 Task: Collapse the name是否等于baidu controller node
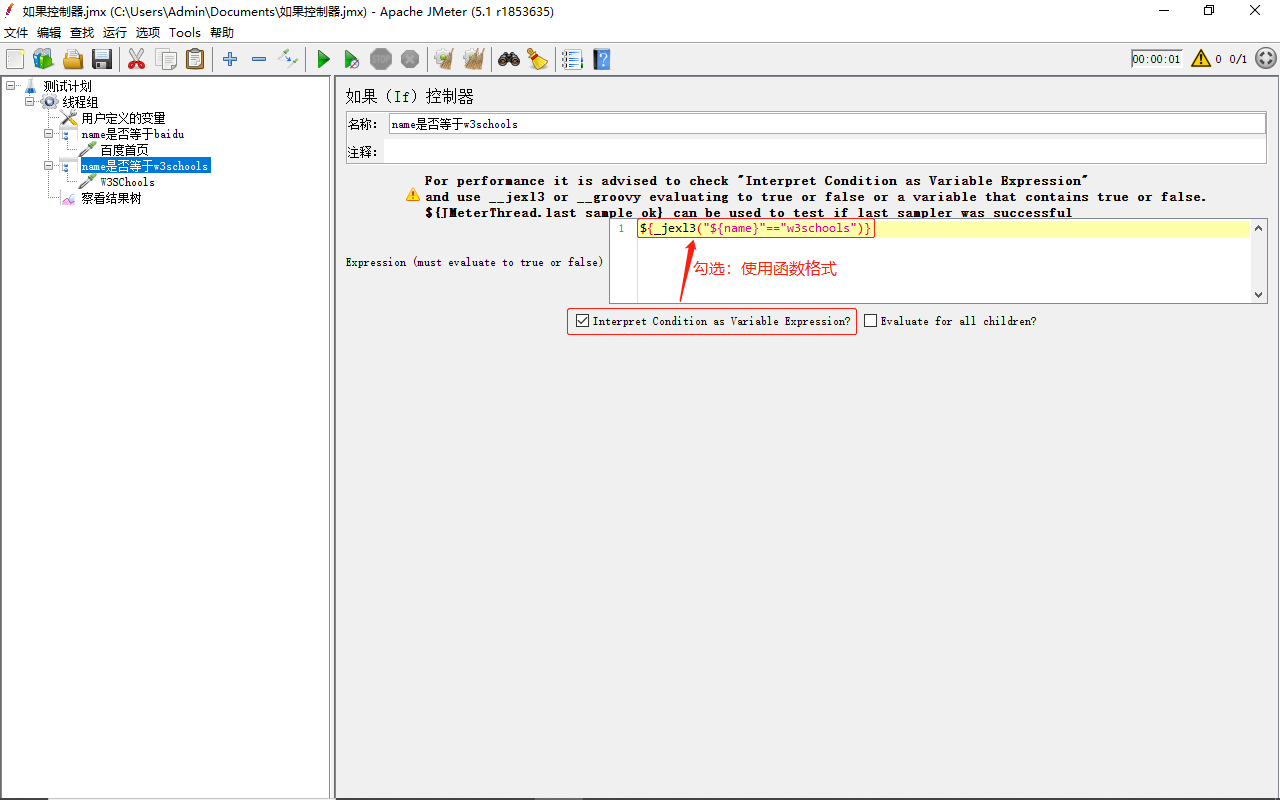(x=48, y=134)
